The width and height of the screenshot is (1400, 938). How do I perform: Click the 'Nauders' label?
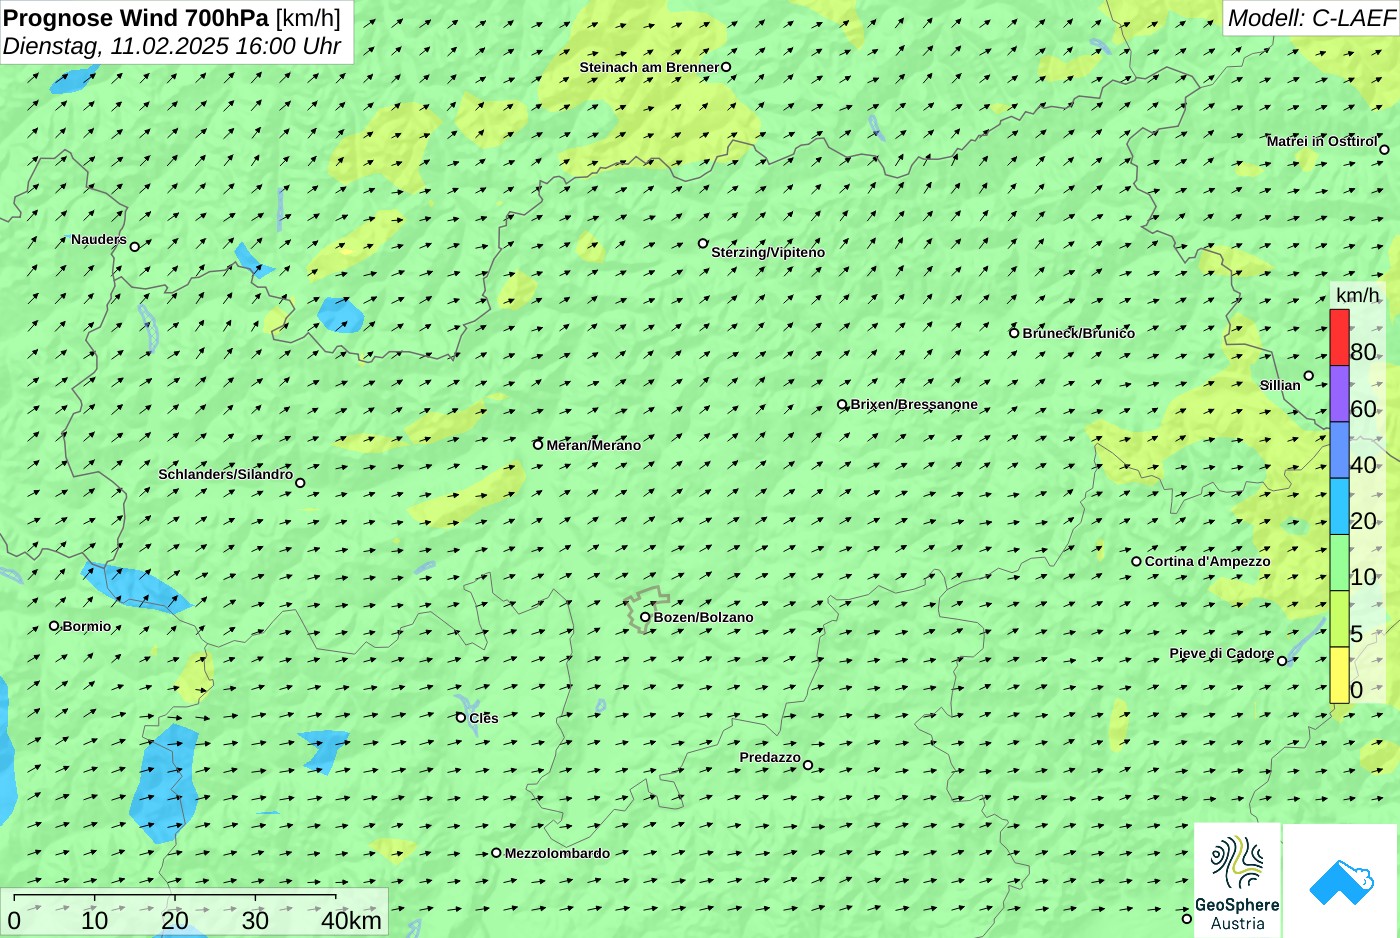coord(99,239)
